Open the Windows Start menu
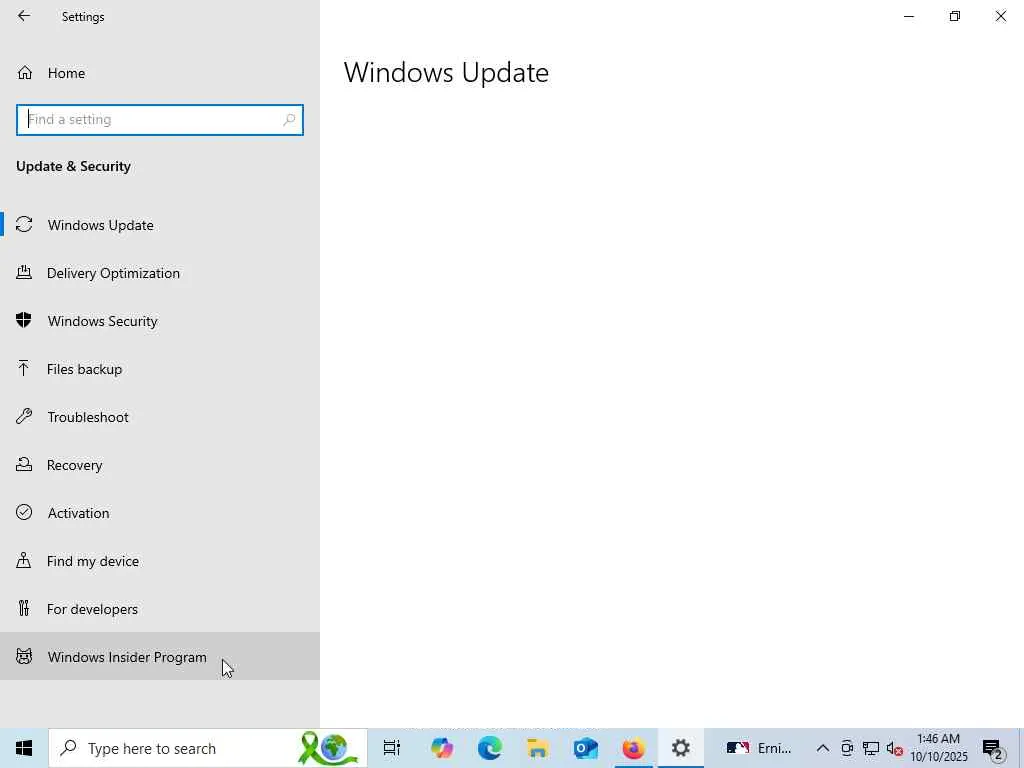Screen dimensions: 1024x768 [24, 748]
